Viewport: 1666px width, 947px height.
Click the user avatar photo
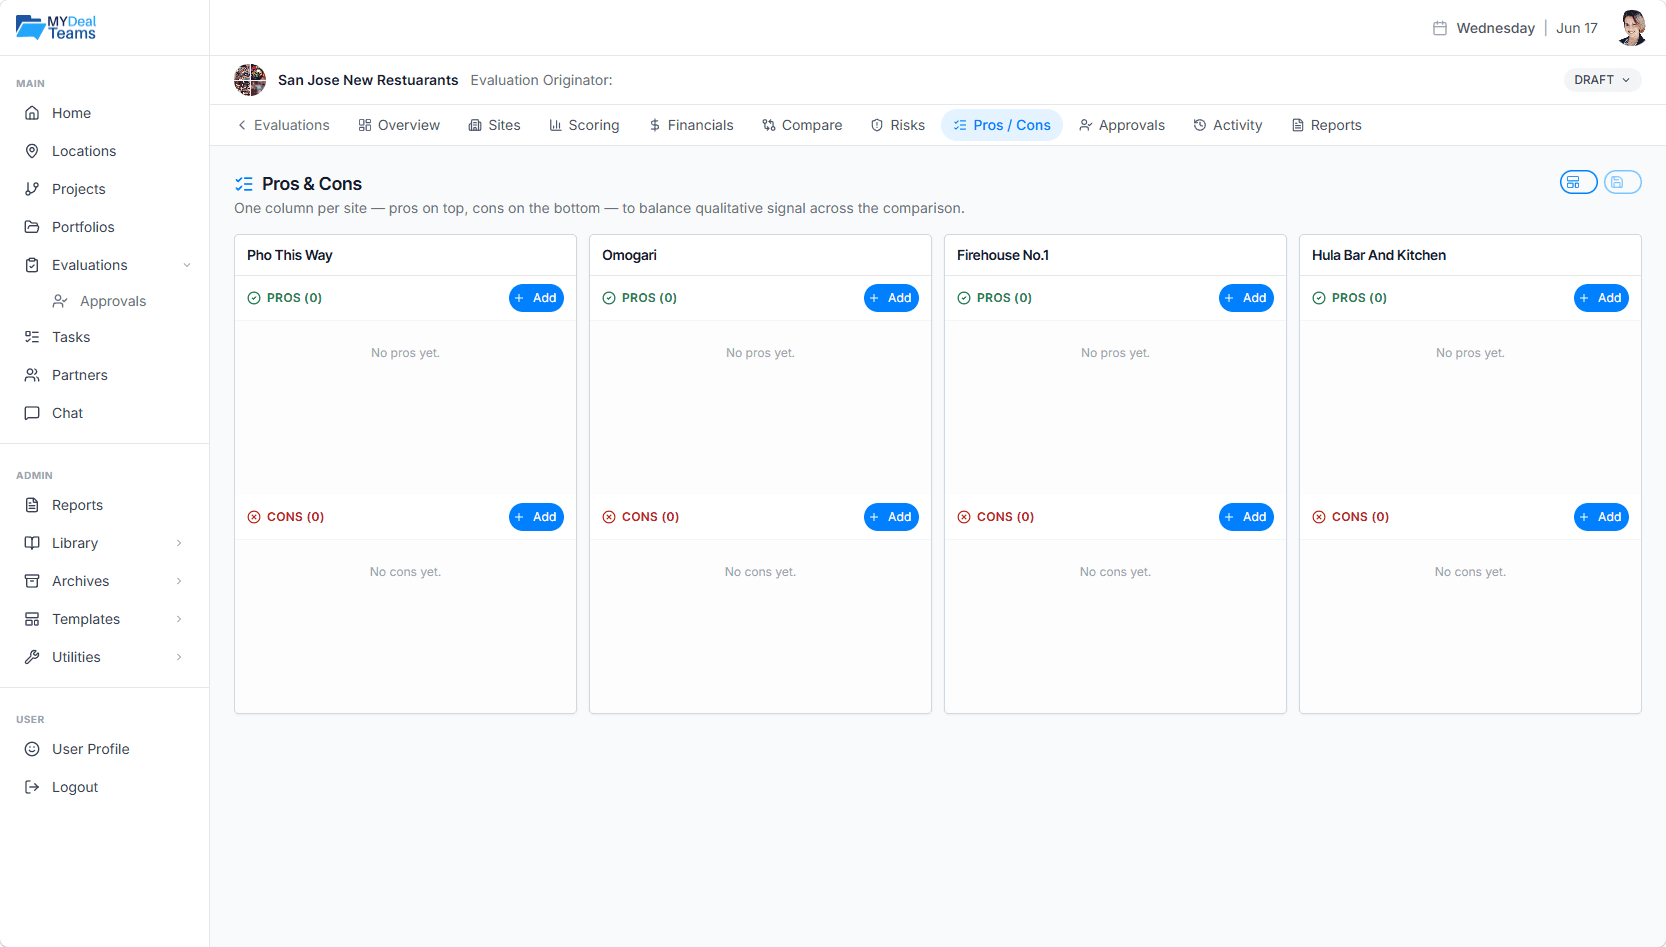coord(1632,28)
